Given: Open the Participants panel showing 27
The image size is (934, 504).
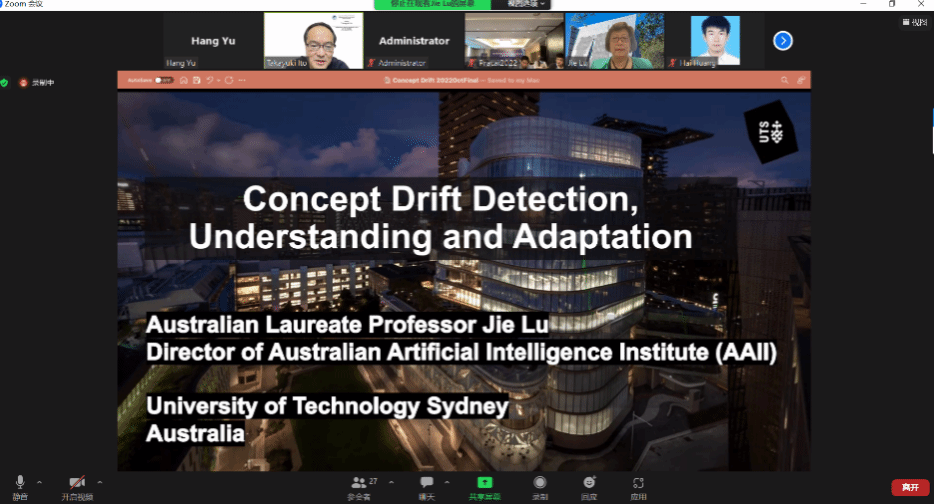Looking at the screenshot, I should [x=359, y=484].
